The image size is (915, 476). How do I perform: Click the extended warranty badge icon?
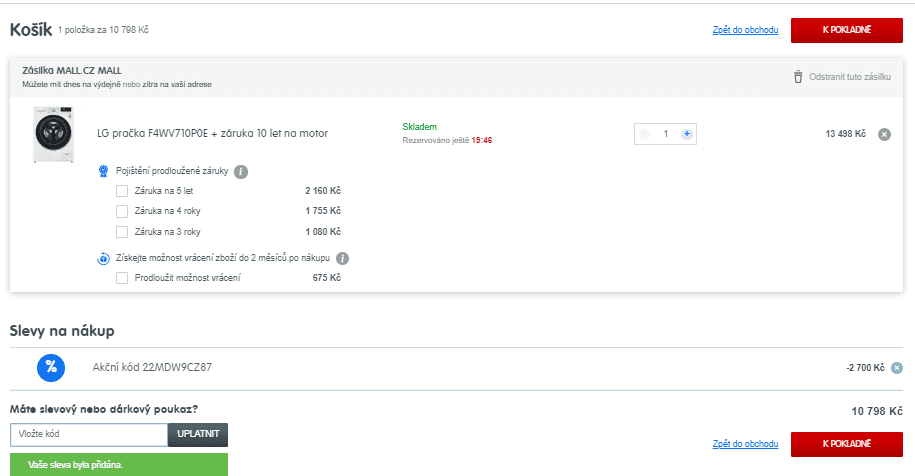(103, 171)
